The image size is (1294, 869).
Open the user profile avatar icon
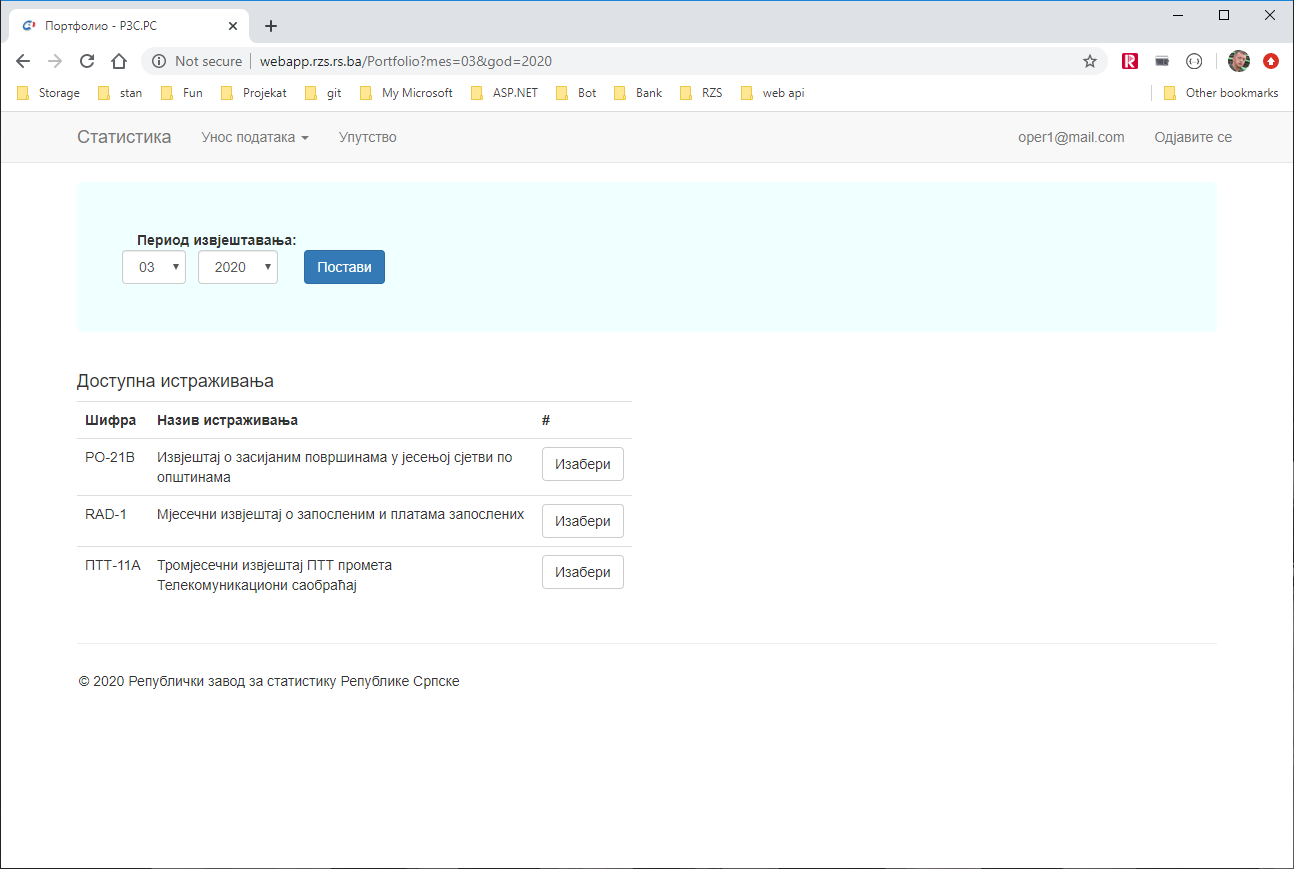[1238, 61]
